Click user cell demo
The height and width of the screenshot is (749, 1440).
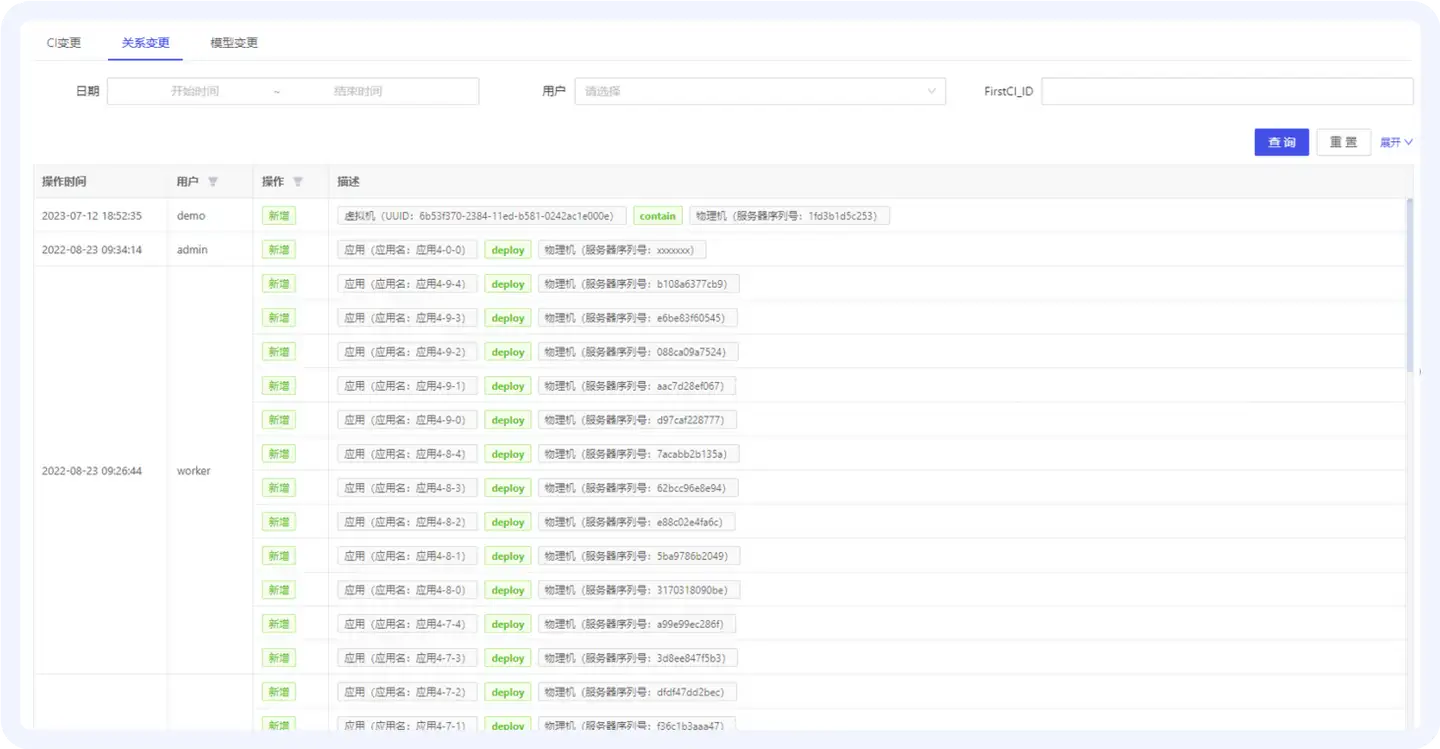pos(191,216)
